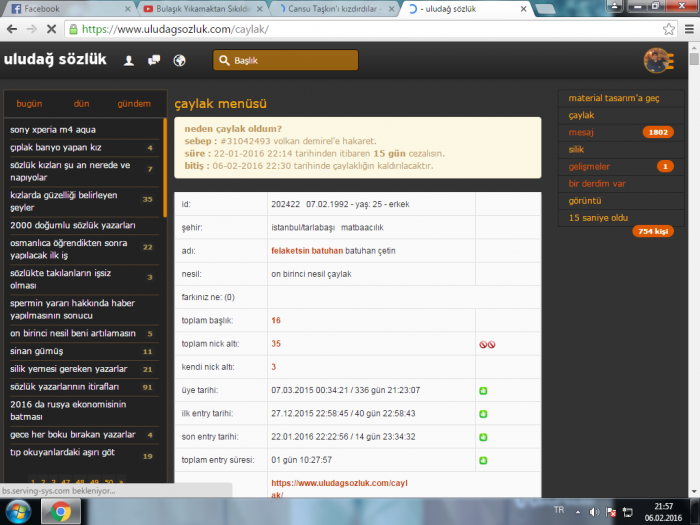This screenshot has width=700, height=525.
Task: Open topic gece her boku bırakan yazarlar
Action: point(73,435)
